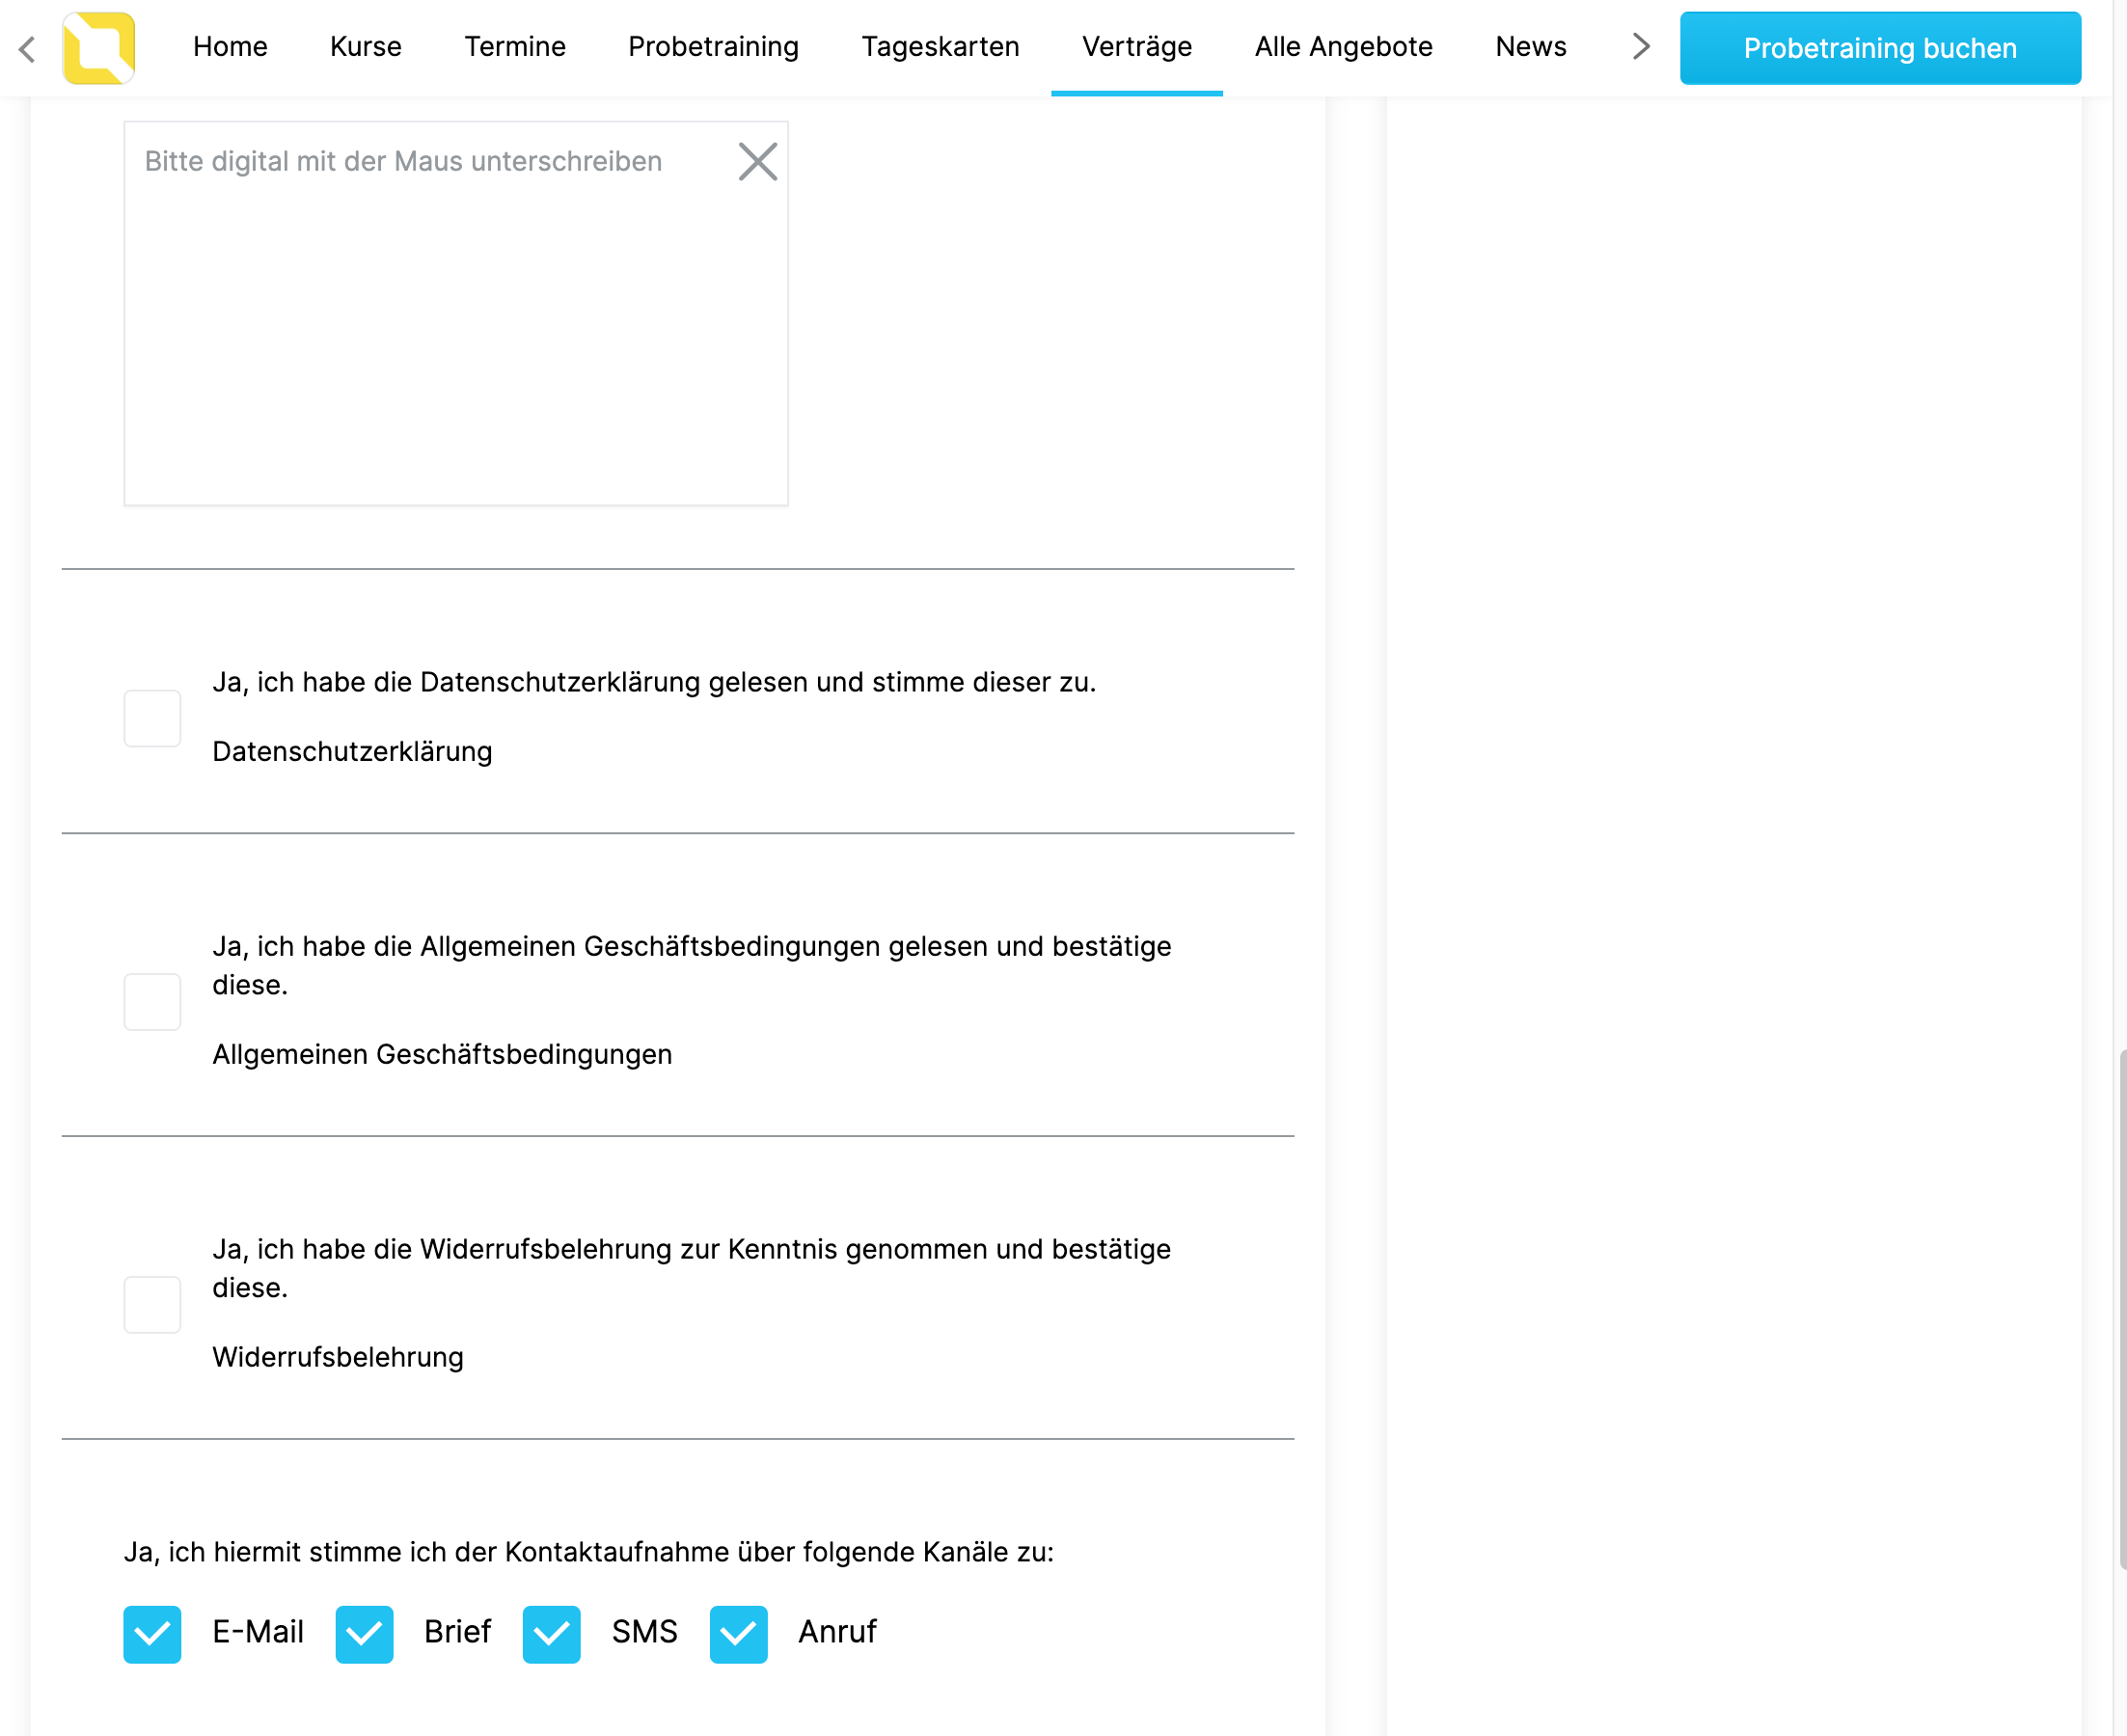Open the Kurse tab
2127x1736 pixels.
(366, 47)
